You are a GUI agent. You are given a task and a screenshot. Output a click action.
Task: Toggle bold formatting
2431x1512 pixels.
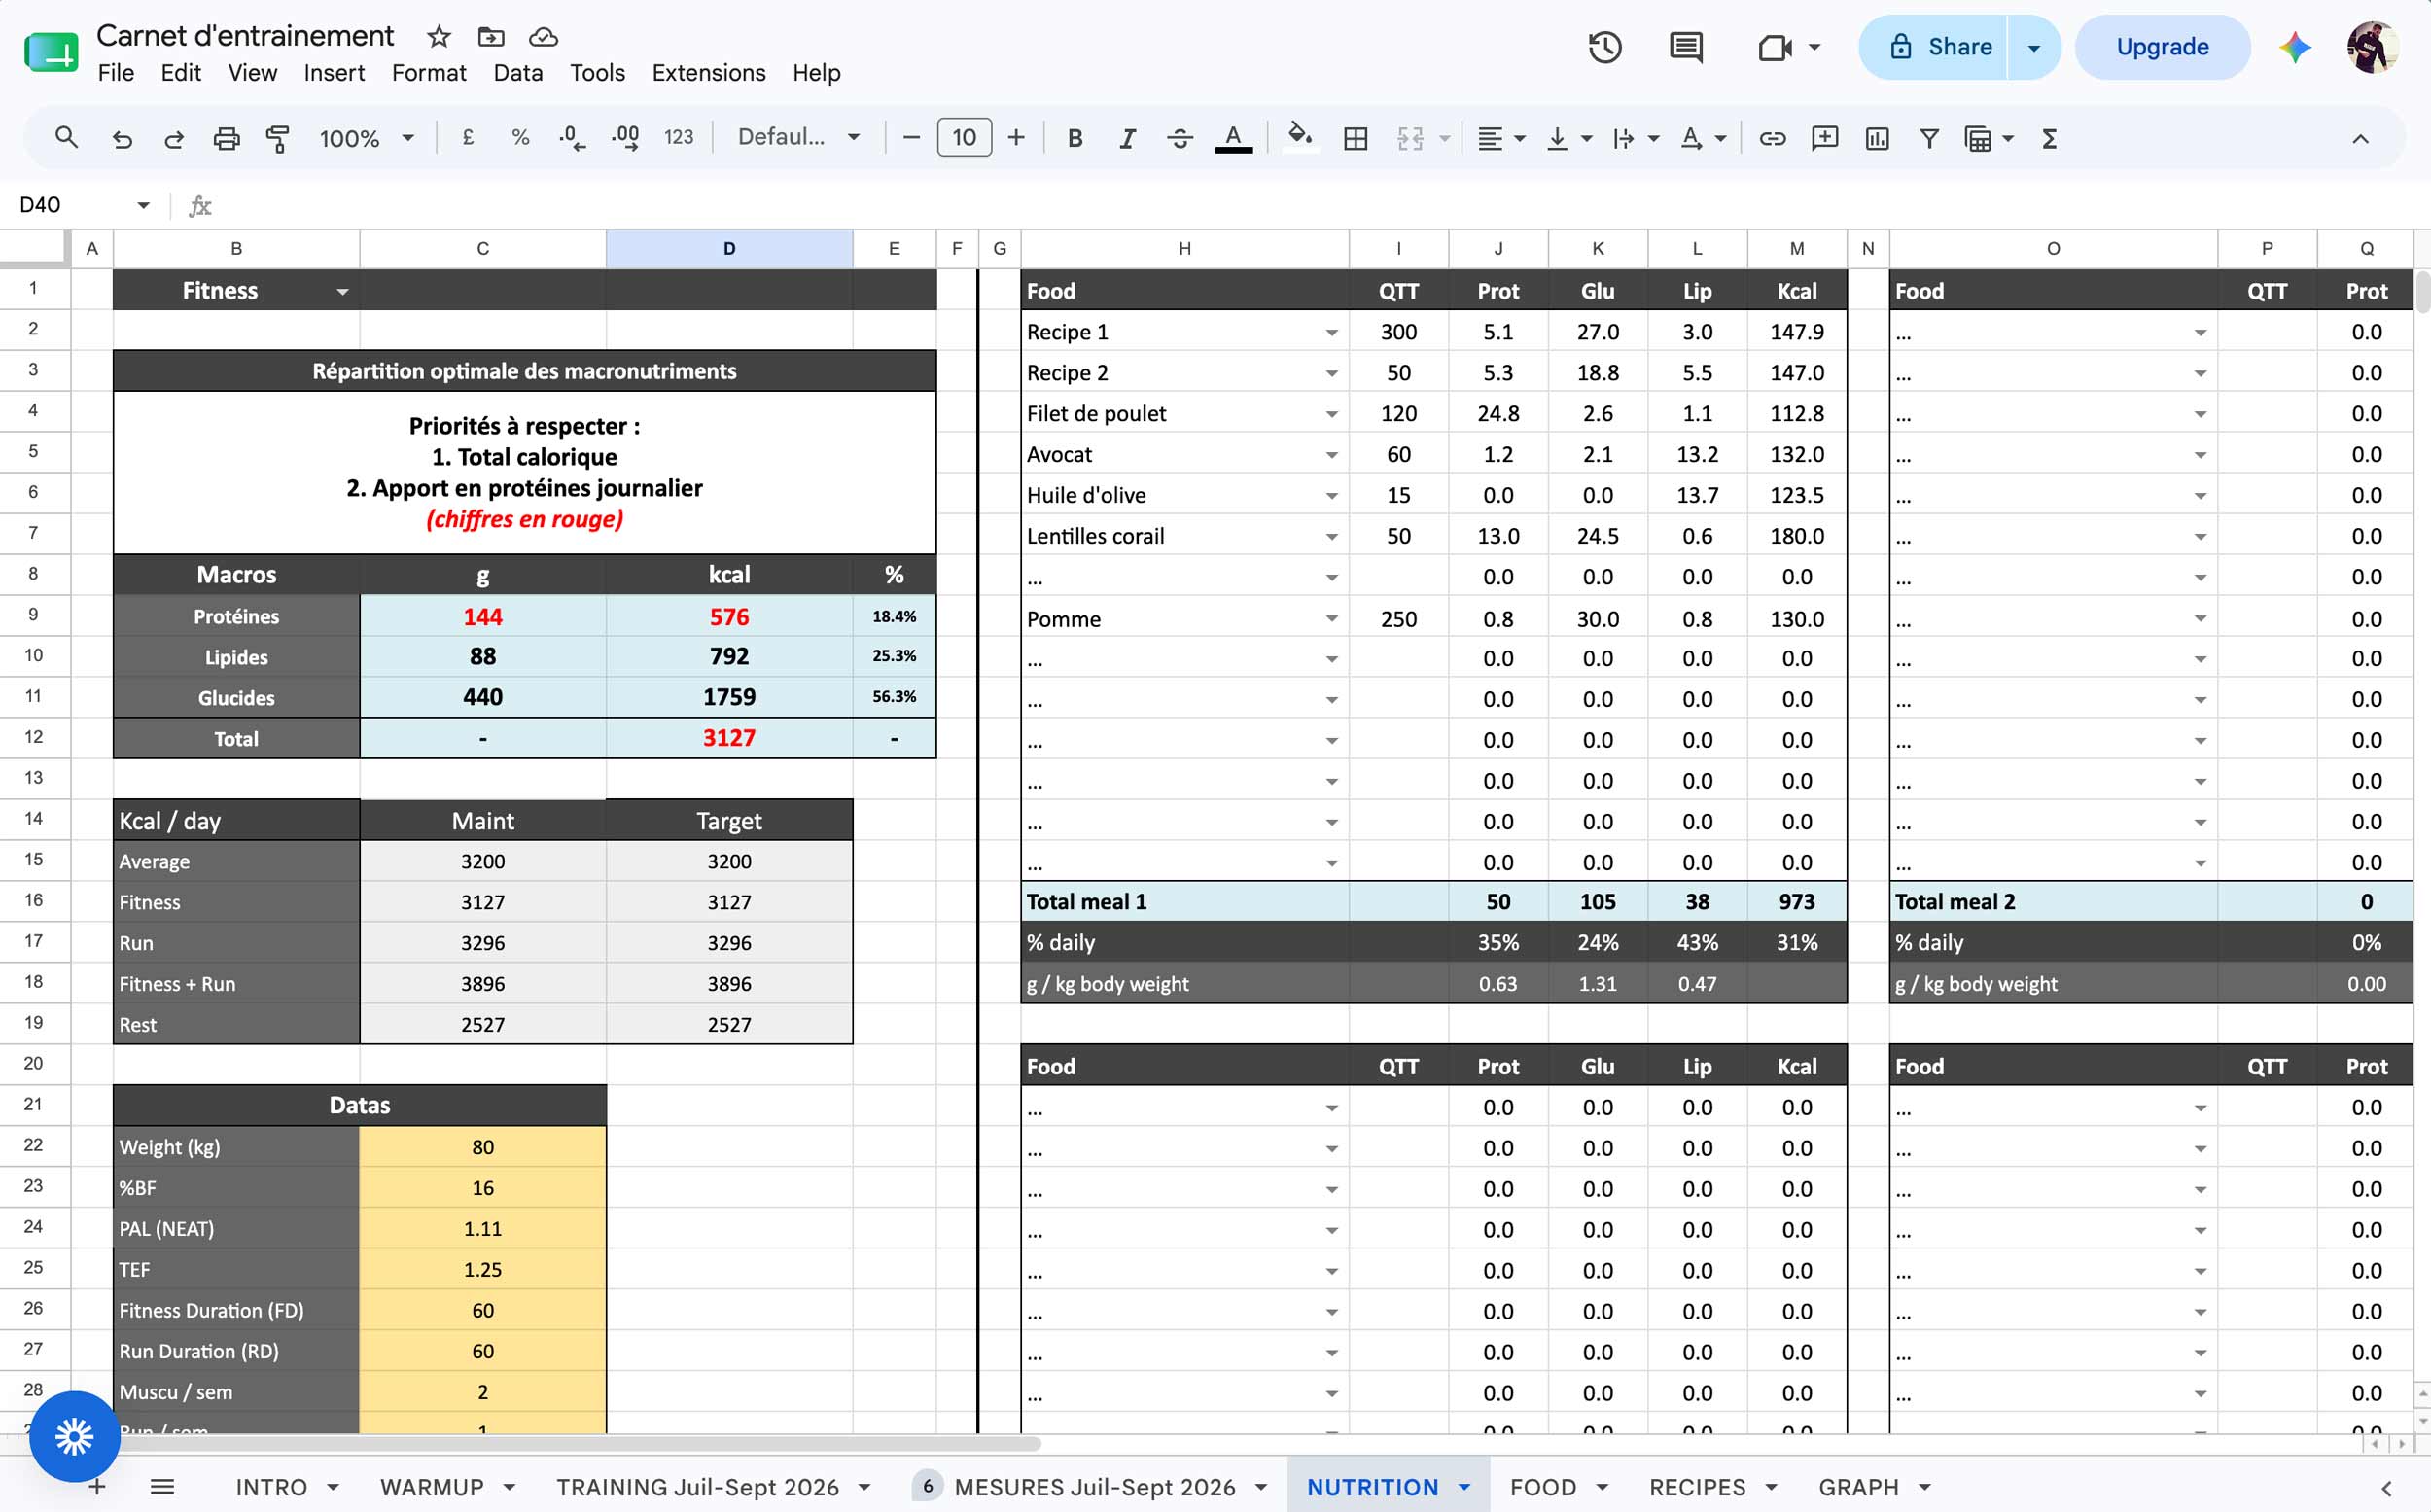tap(1075, 138)
